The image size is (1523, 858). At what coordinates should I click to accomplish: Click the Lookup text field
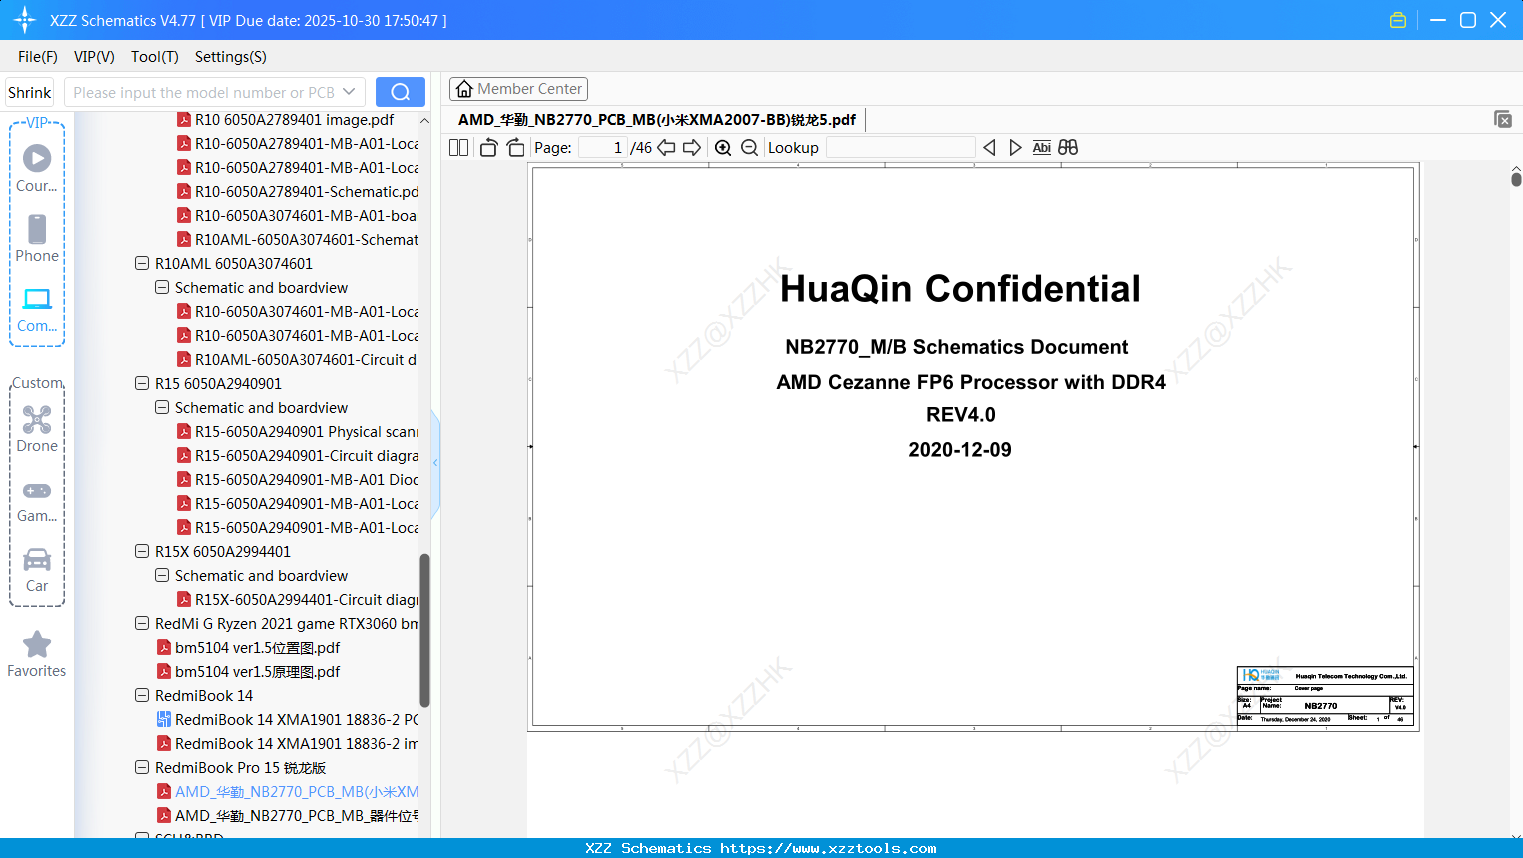[x=900, y=148]
